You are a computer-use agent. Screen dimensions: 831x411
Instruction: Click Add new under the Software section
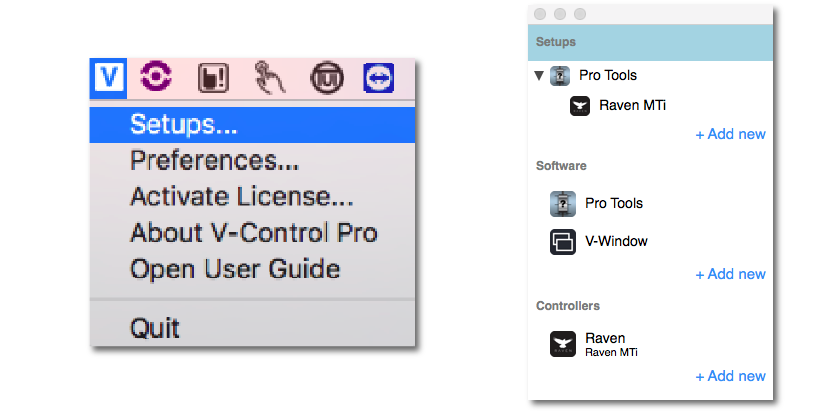click(x=730, y=274)
